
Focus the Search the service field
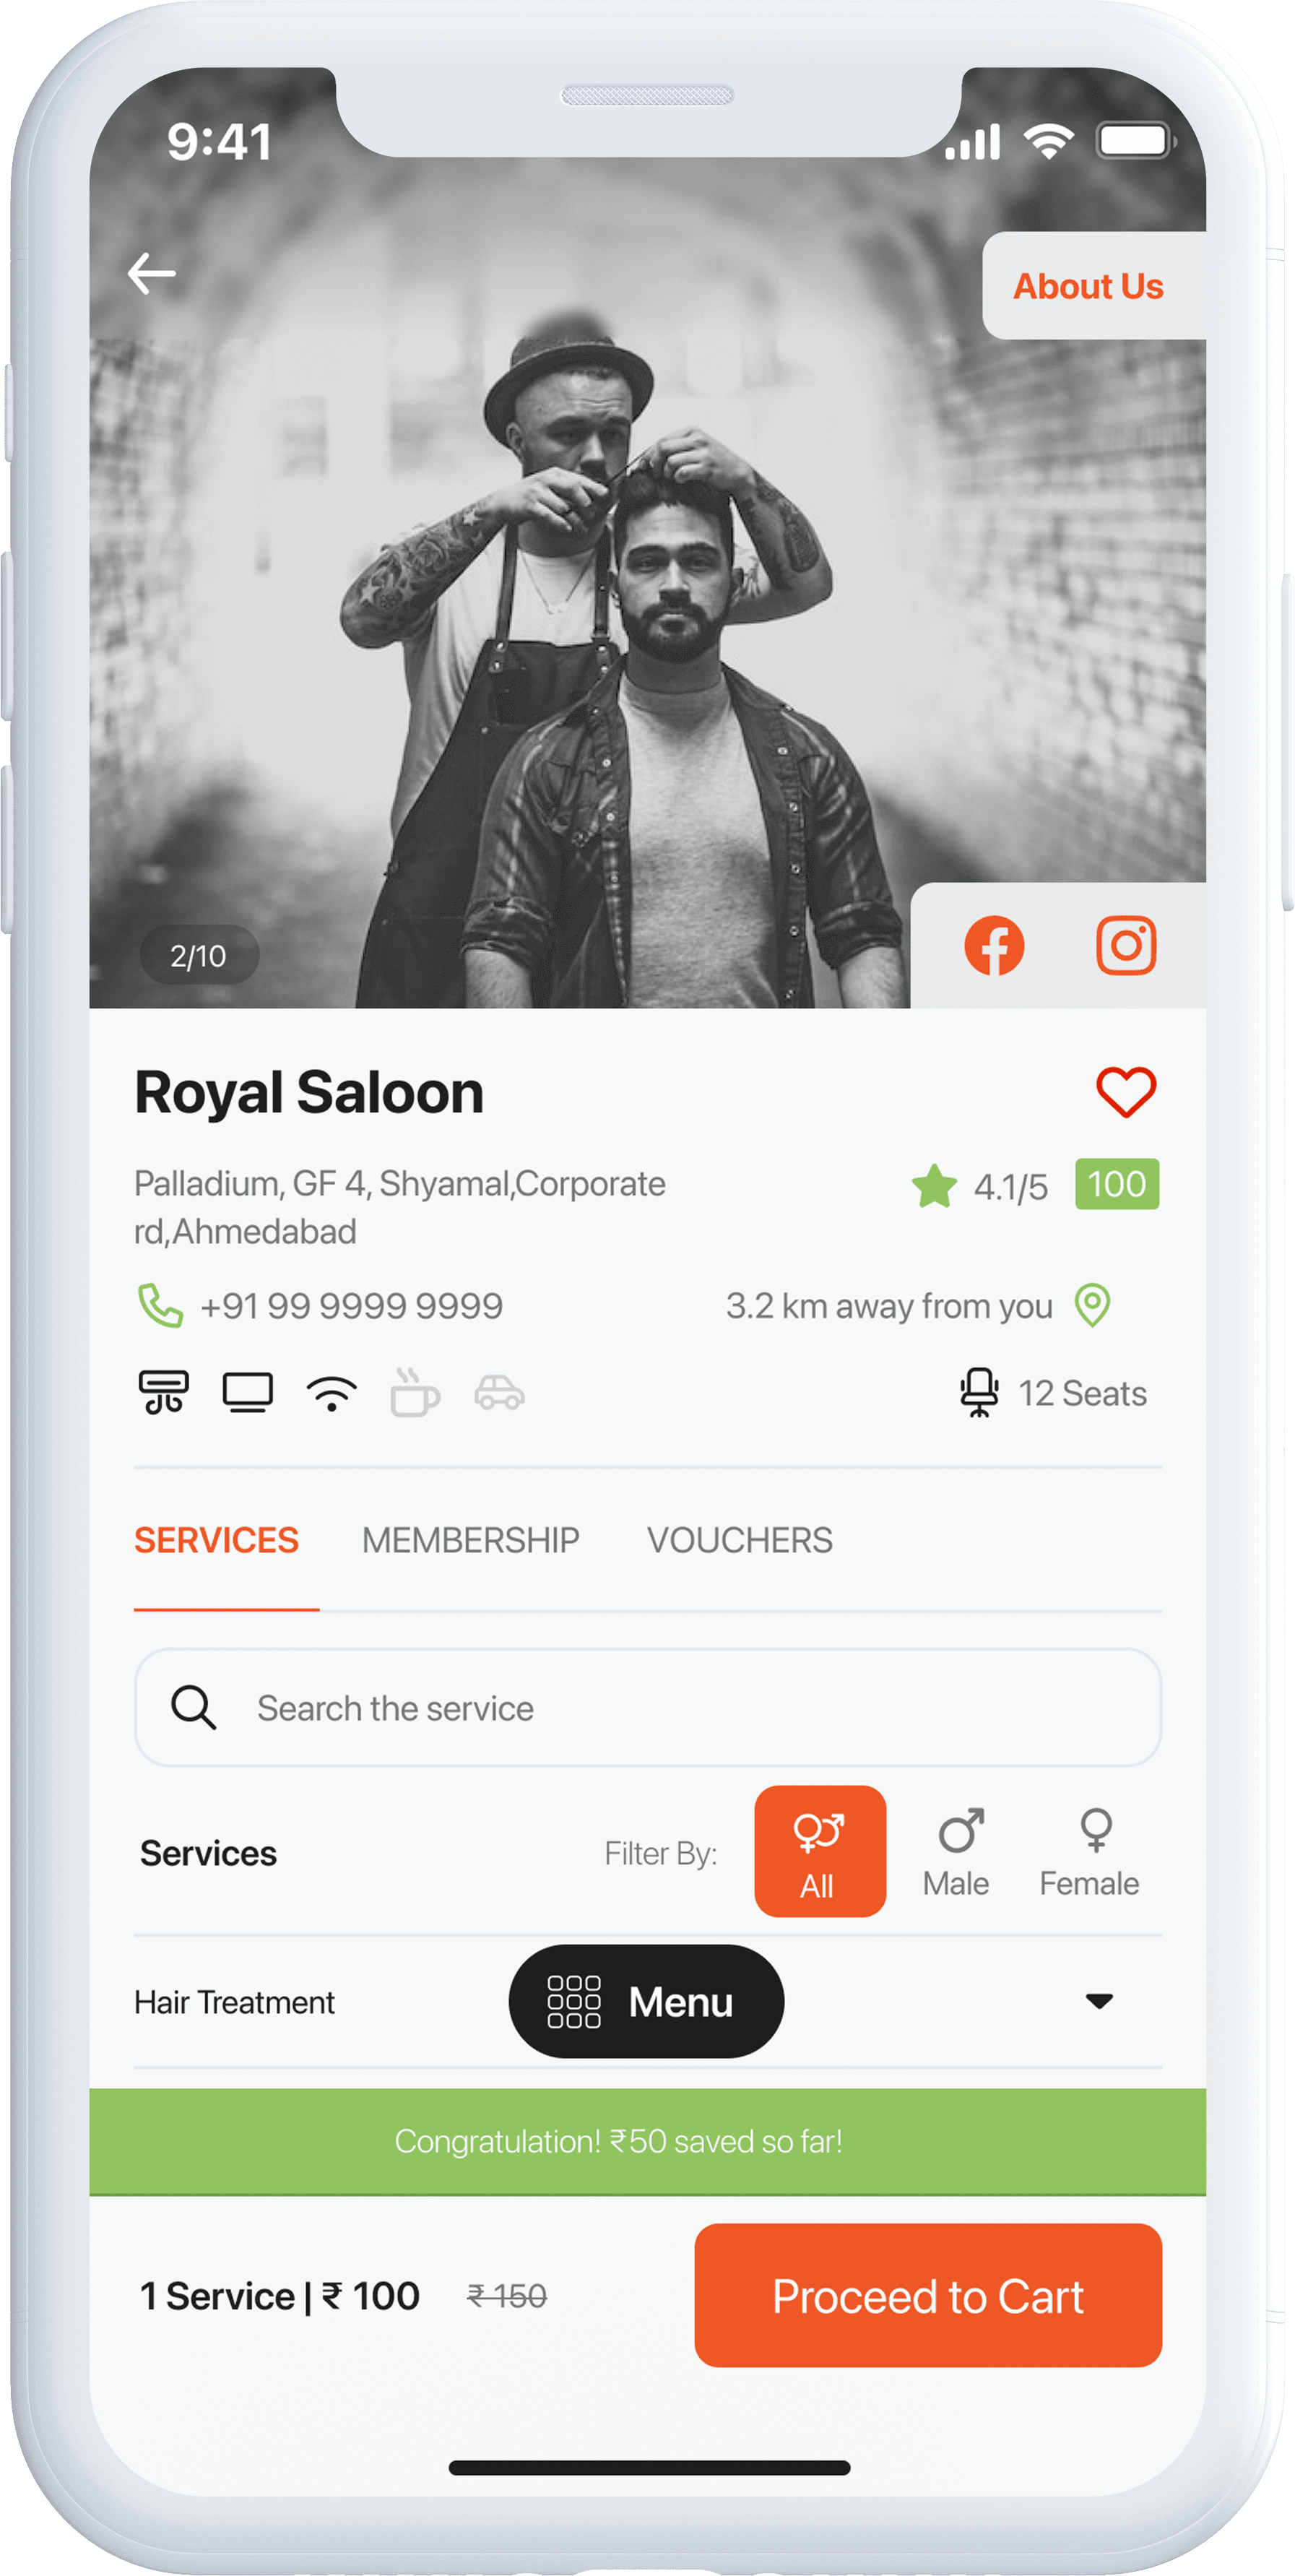click(x=648, y=1708)
